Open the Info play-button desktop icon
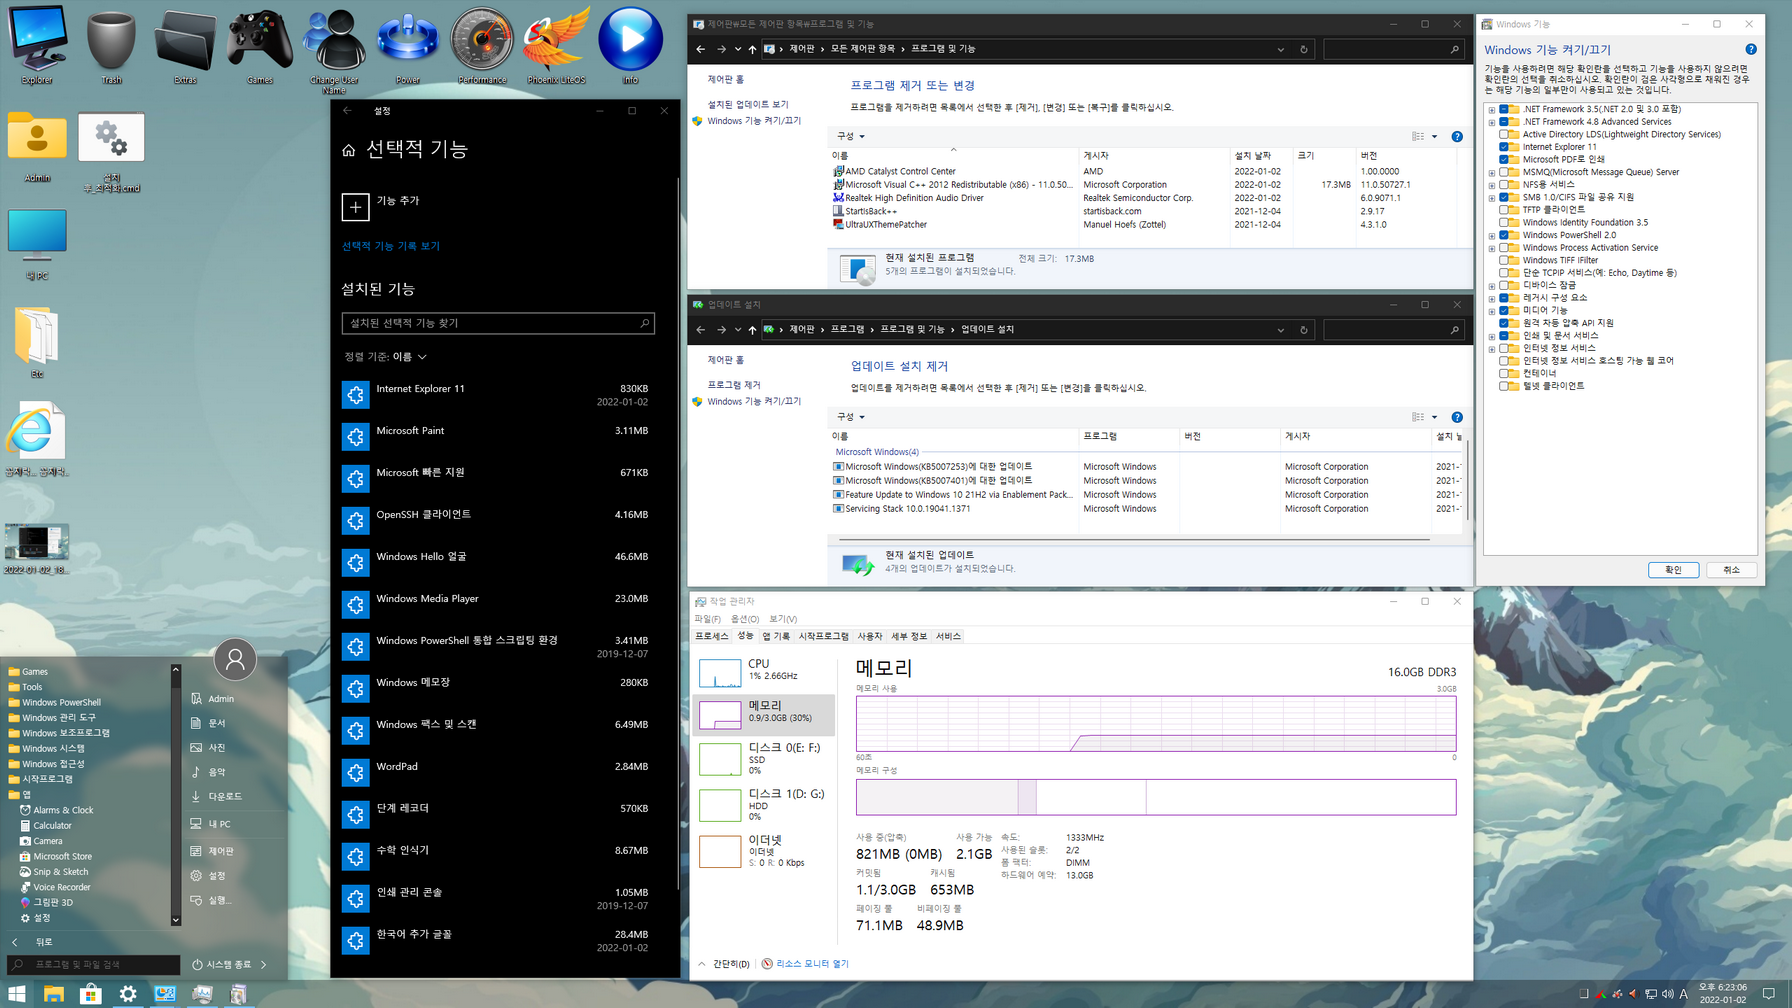 click(630, 42)
